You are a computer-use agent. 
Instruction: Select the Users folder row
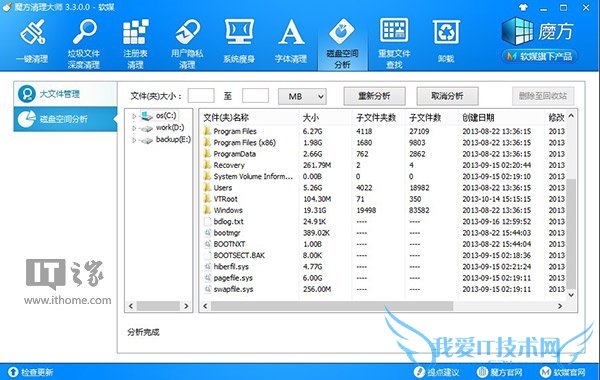coord(383,188)
